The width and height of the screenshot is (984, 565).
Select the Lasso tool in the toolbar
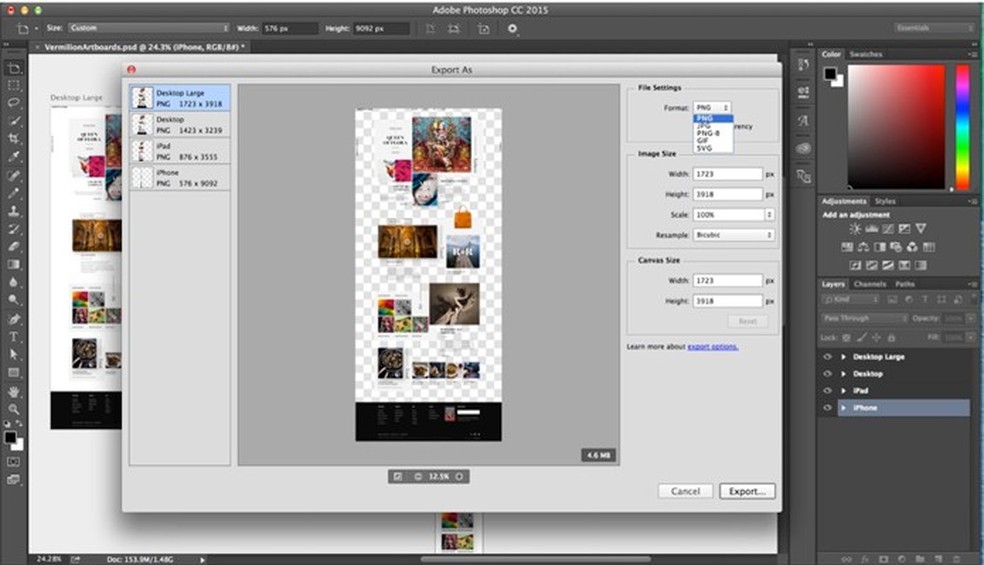coord(14,102)
